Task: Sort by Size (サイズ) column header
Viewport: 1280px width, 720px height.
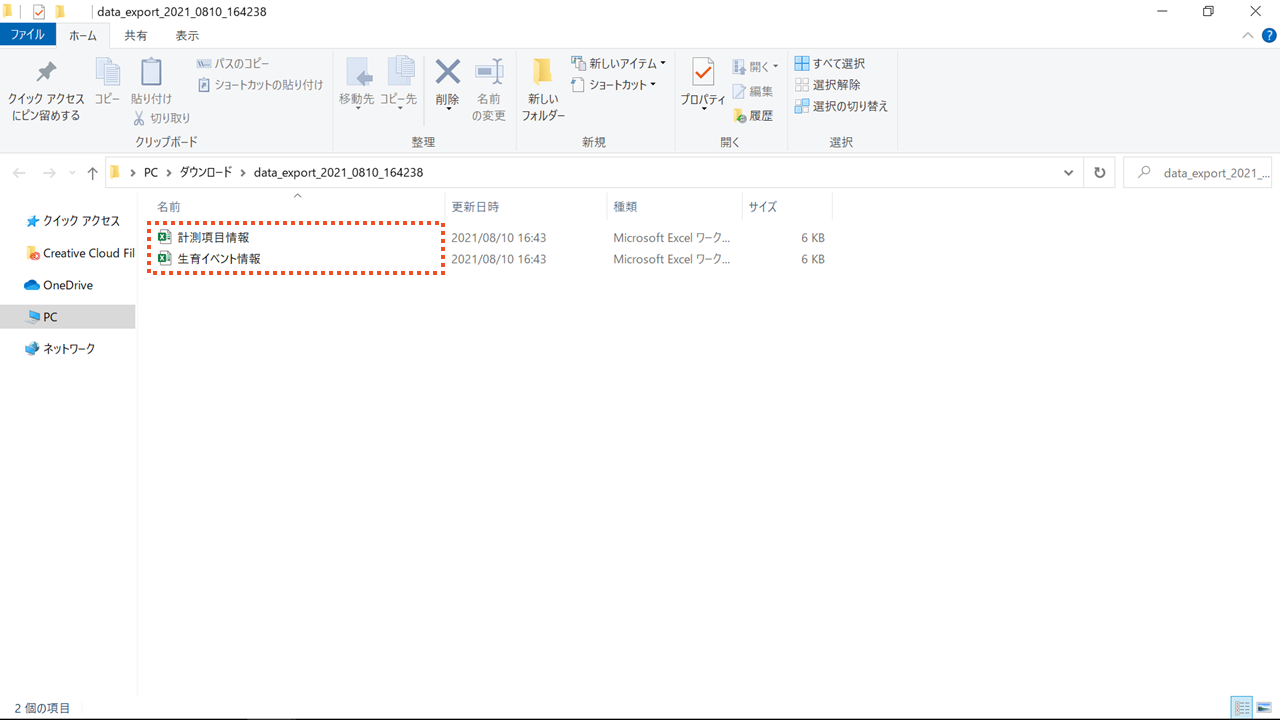Action: [762, 207]
